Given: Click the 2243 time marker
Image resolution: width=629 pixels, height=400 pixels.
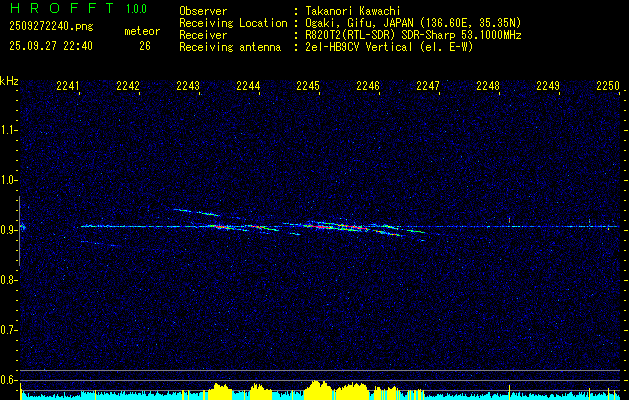Looking at the screenshot, I should [188, 86].
